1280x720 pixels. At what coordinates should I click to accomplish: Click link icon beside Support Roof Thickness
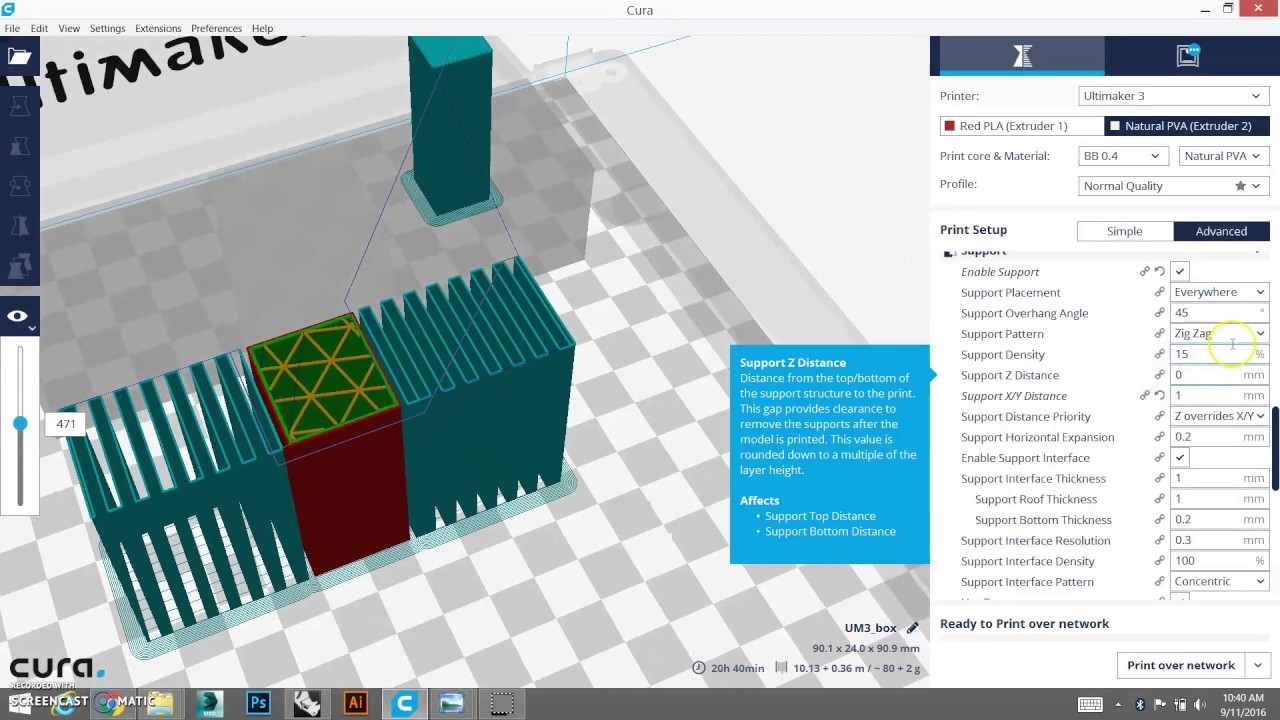click(x=1160, y=499)
